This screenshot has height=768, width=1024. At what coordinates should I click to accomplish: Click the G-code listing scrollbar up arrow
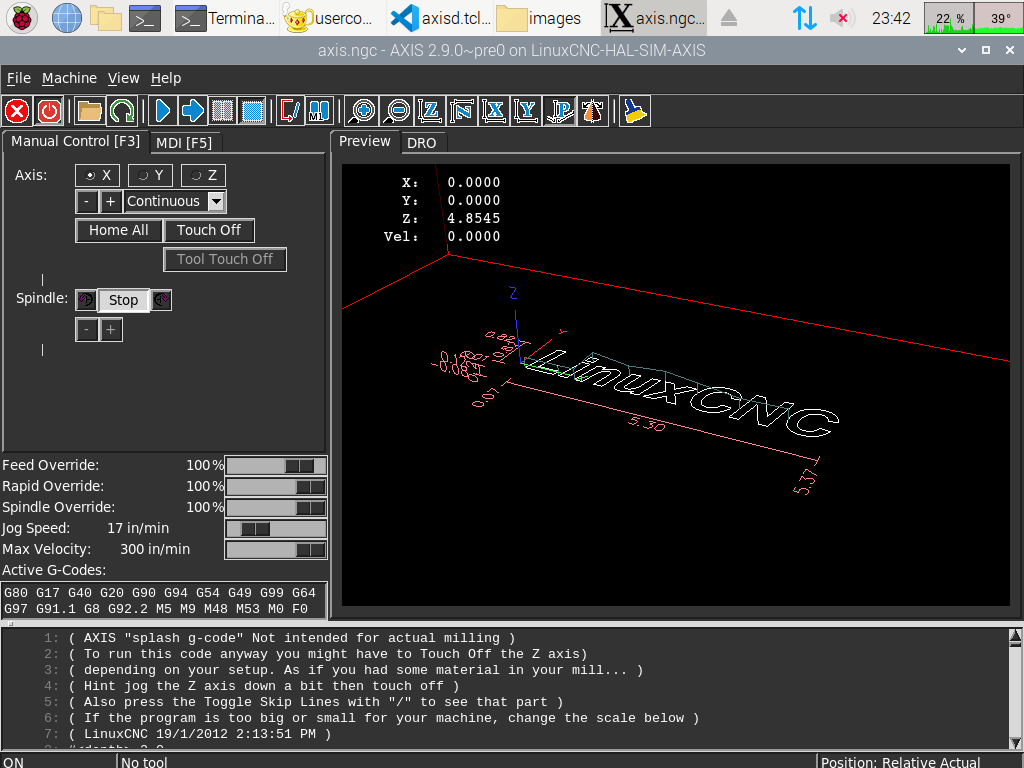pos(1015,636)
